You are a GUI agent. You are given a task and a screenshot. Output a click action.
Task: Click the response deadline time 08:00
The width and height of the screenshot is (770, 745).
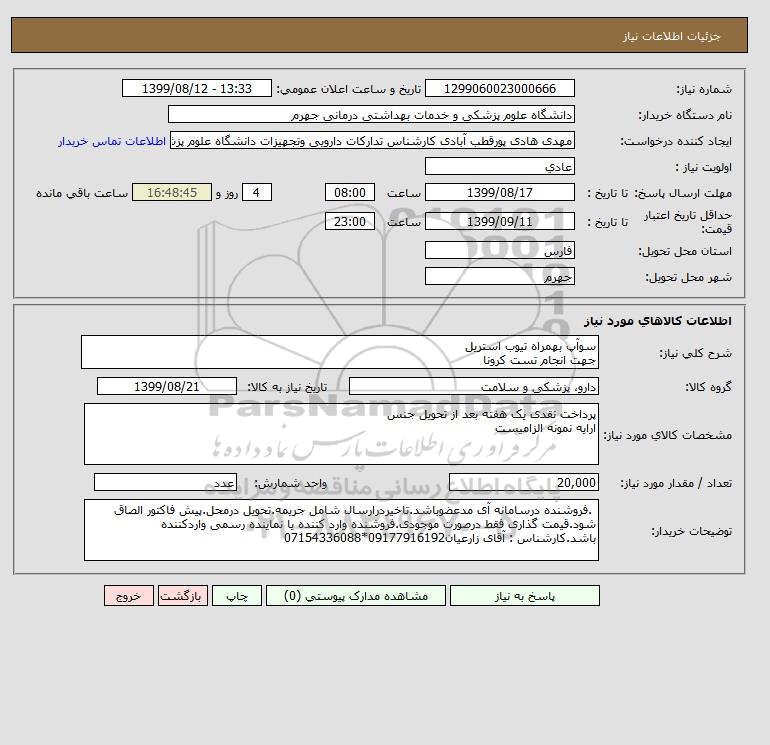coord(350,193)
